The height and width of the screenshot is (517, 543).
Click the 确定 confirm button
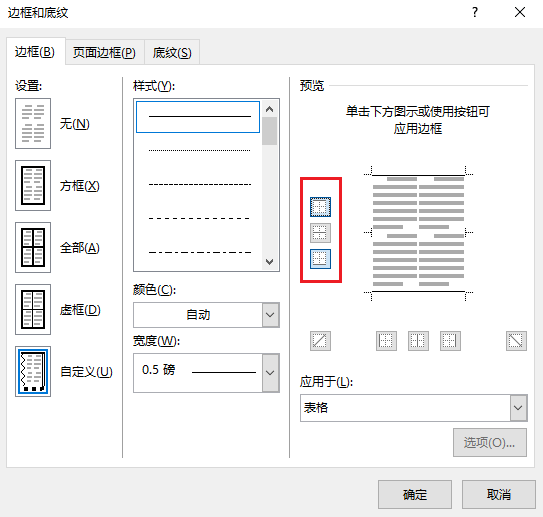(415, 494)
